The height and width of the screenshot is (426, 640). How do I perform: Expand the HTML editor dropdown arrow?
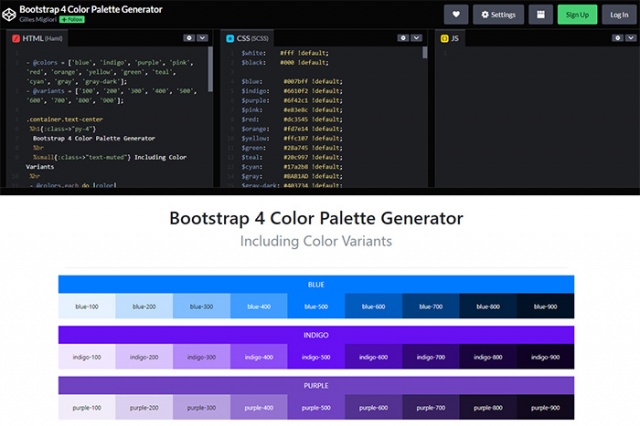[202, 38]
